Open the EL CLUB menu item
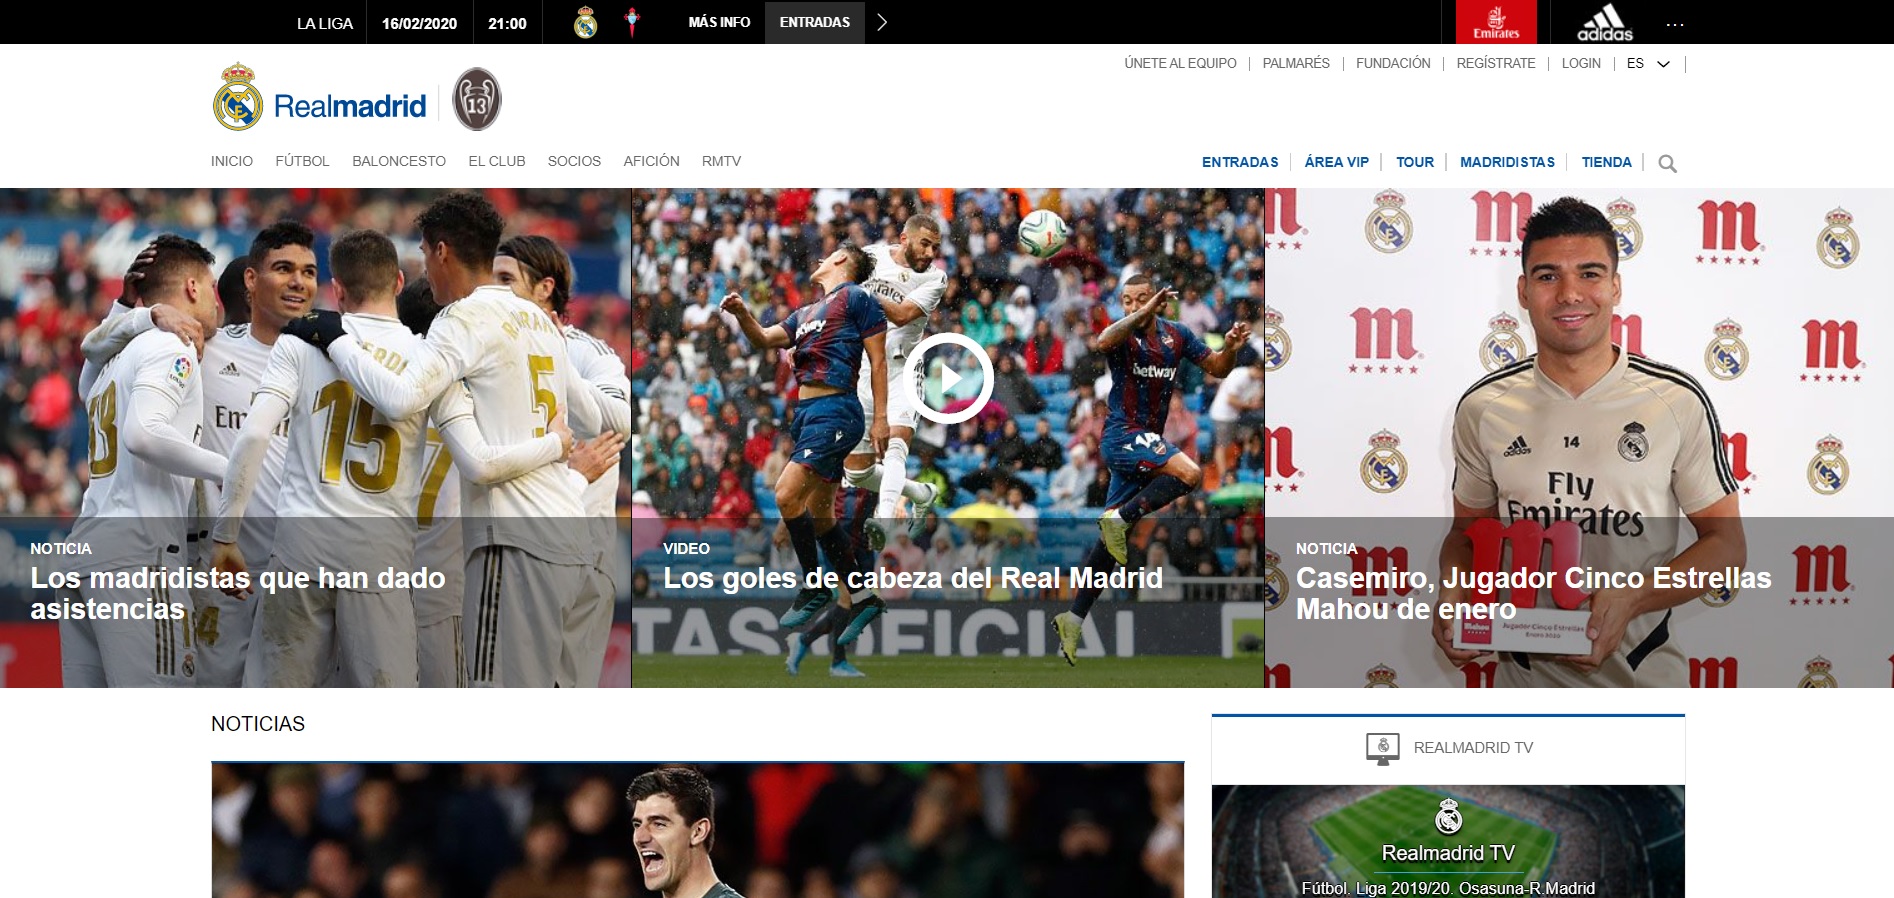 coord(497,161)
